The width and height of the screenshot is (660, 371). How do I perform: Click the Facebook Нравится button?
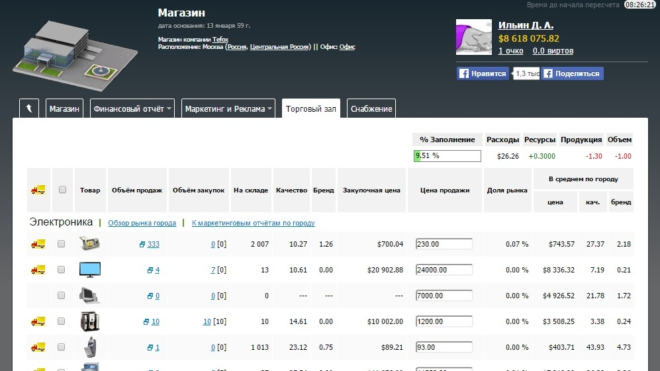tap(483, 73)
